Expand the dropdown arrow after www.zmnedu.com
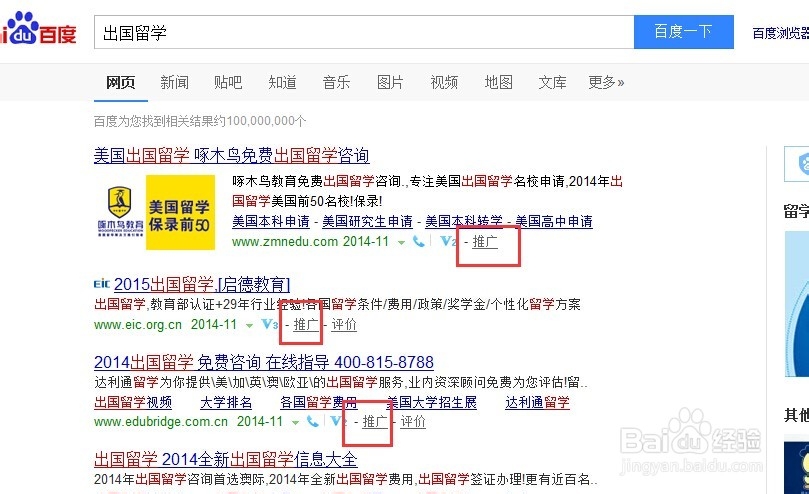 pos(401,242)
